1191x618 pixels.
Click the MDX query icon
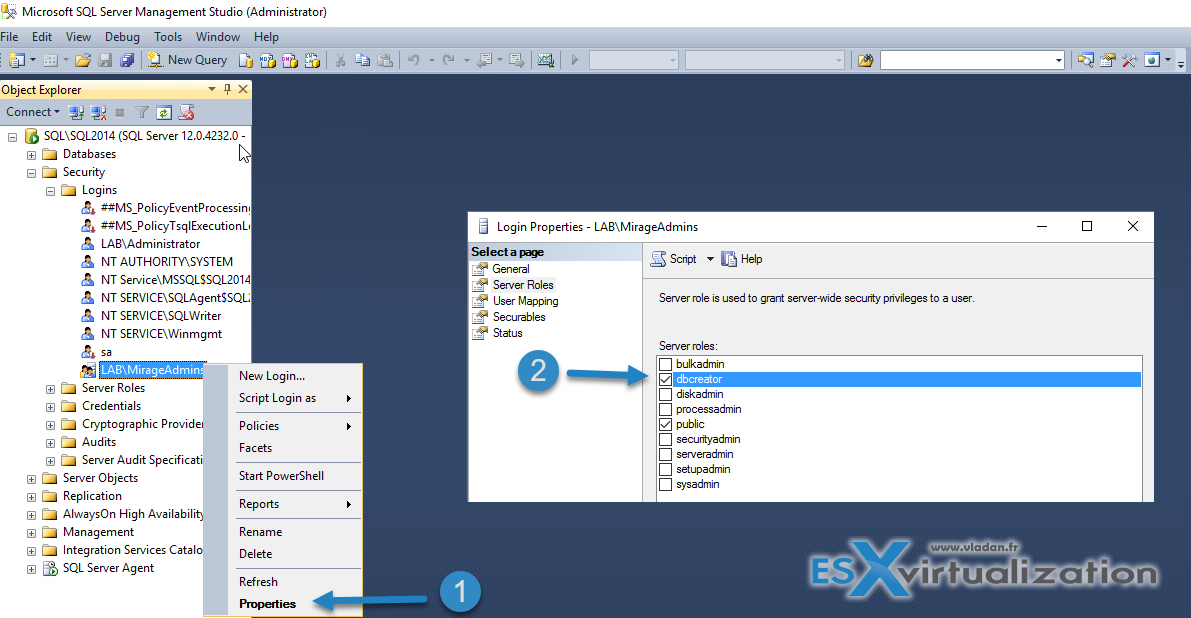(267, 60)
